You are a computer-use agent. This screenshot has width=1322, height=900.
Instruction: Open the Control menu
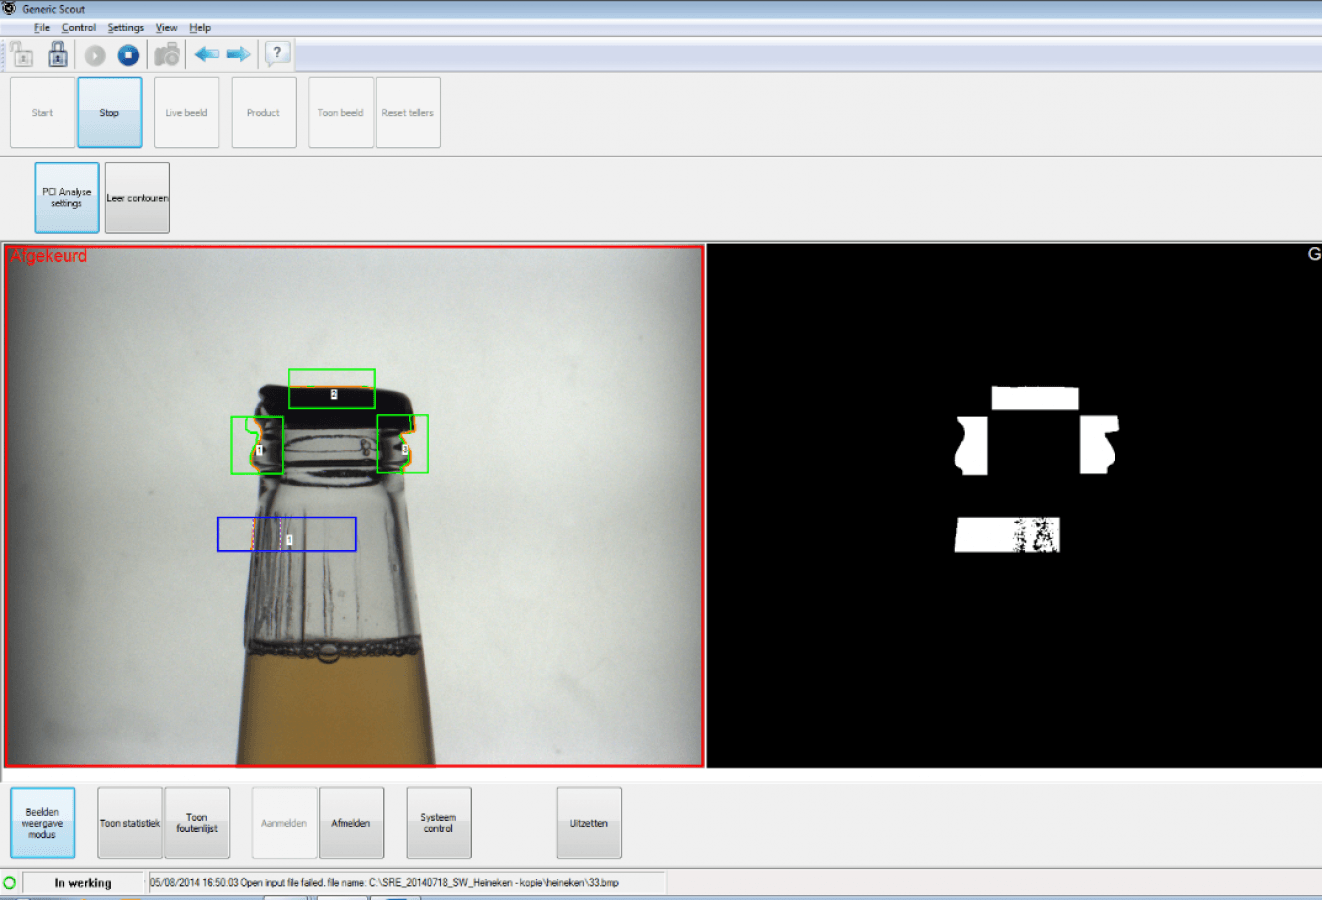[79, 28]
